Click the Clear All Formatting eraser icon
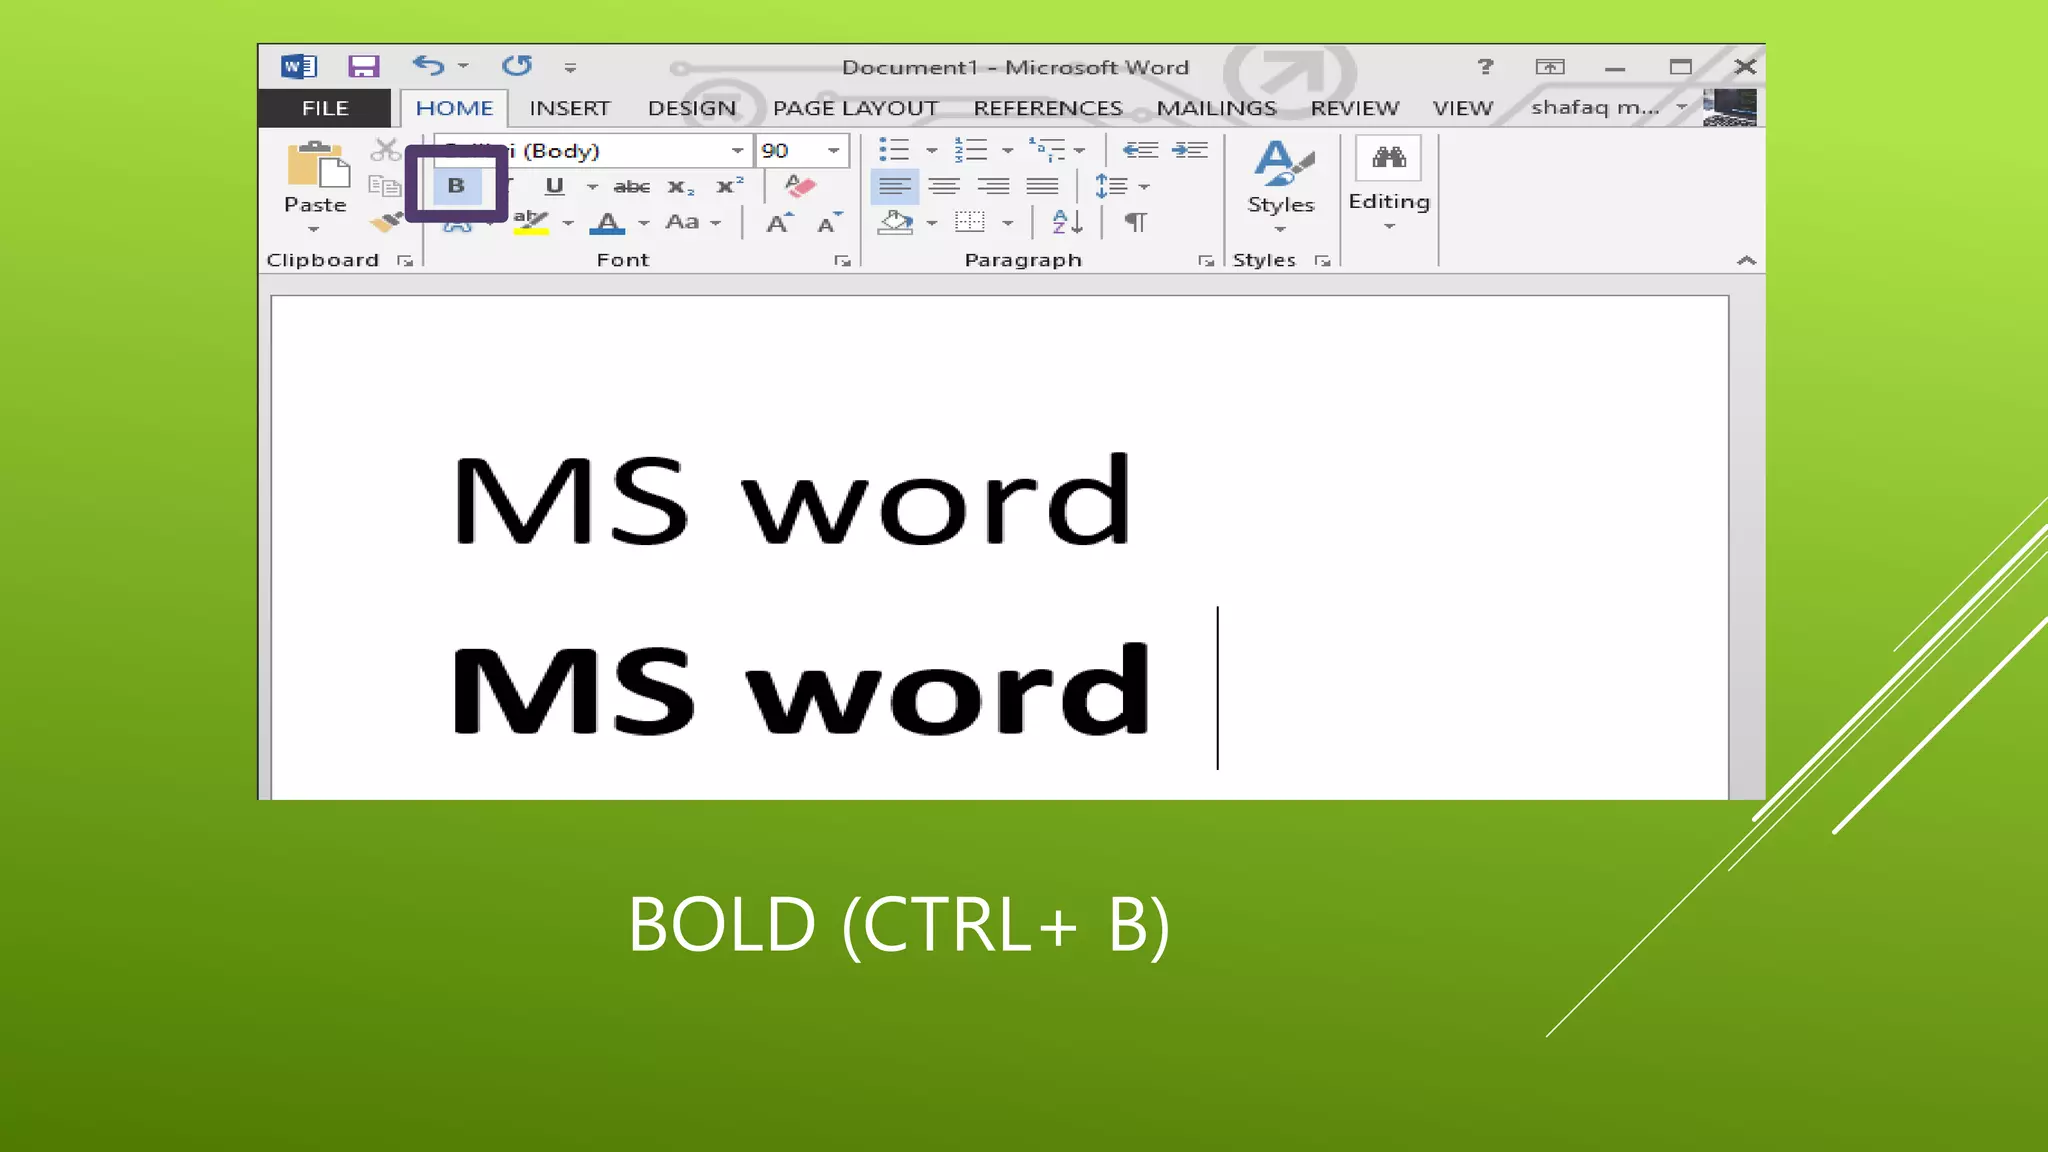 pos(800,186)
